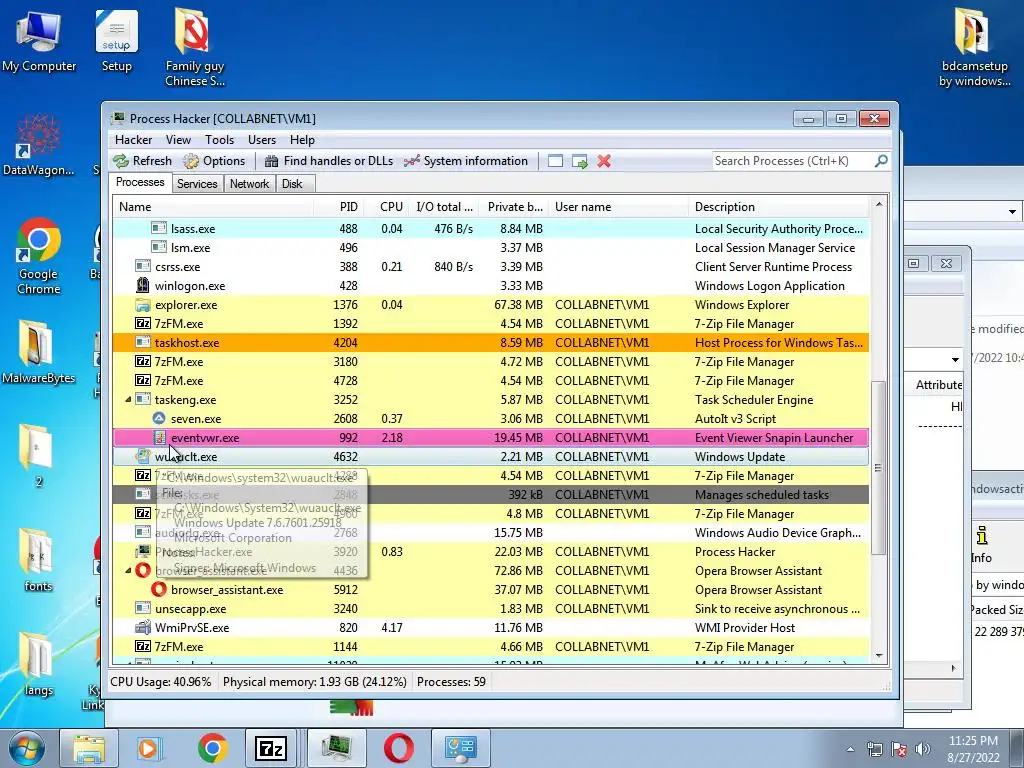The width and height of the screenshot is (1024, 768).
Task: Click Find handles or DLLs
Action: click(x=328, y=161)
